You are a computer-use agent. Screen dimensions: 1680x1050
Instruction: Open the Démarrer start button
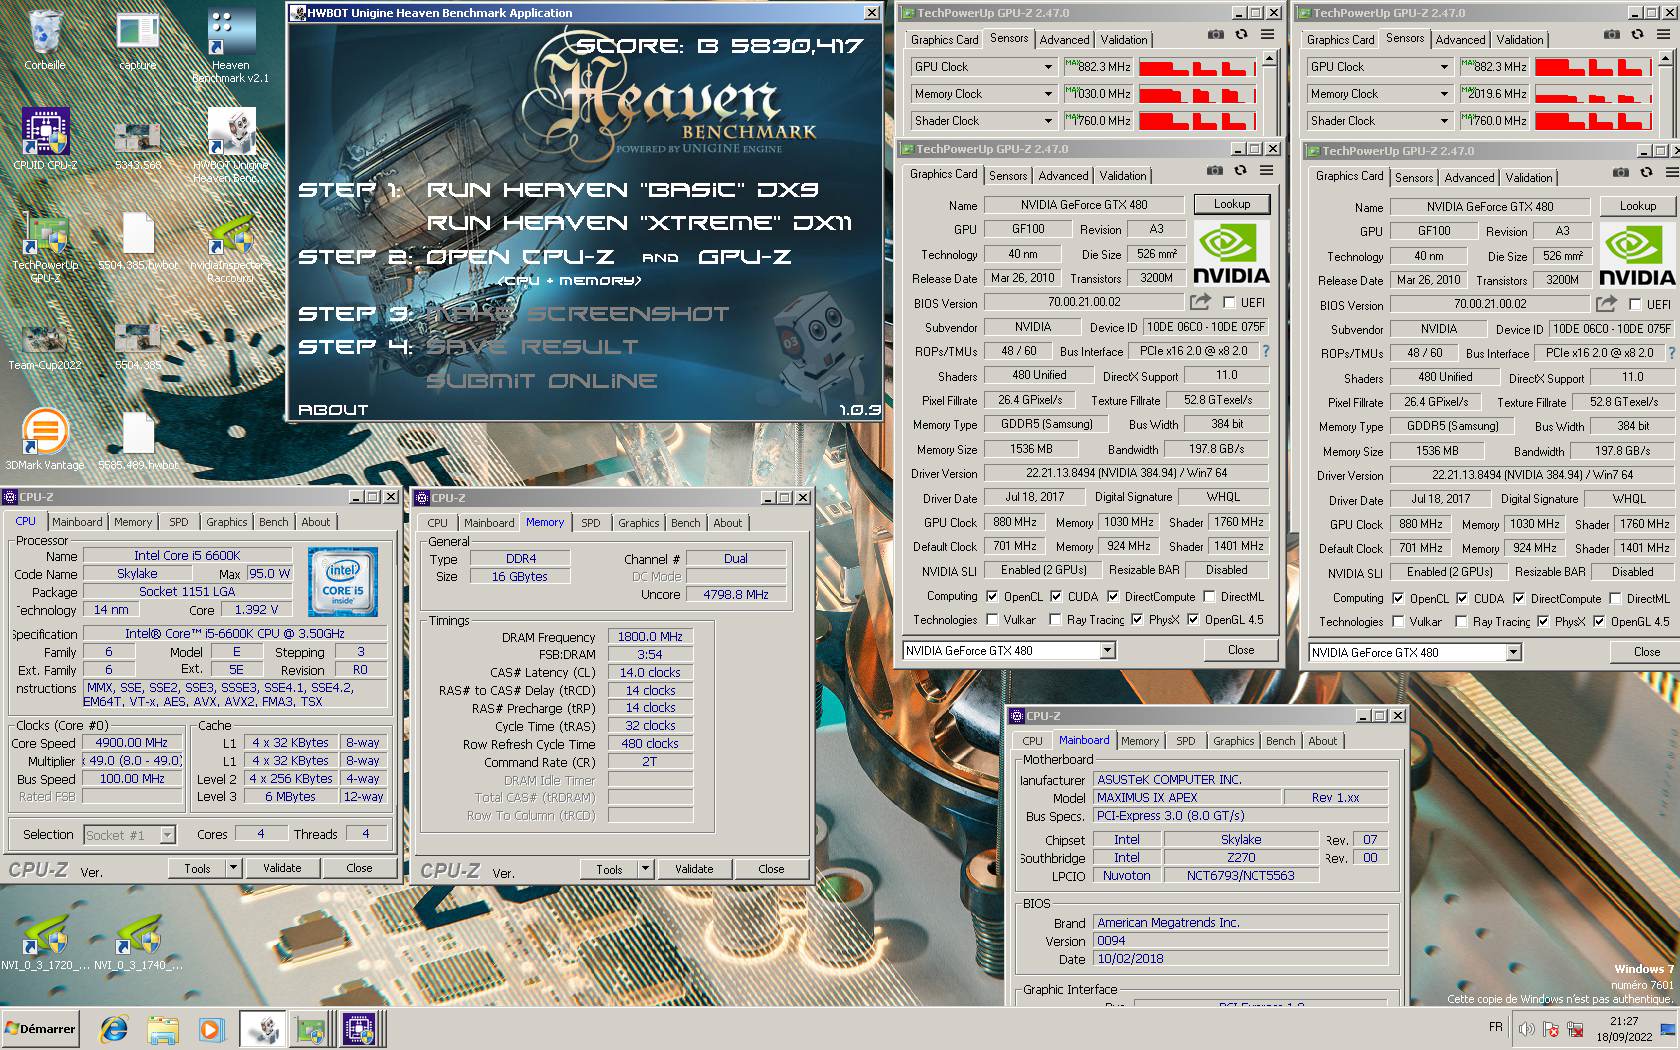(x=40, y=1029)
